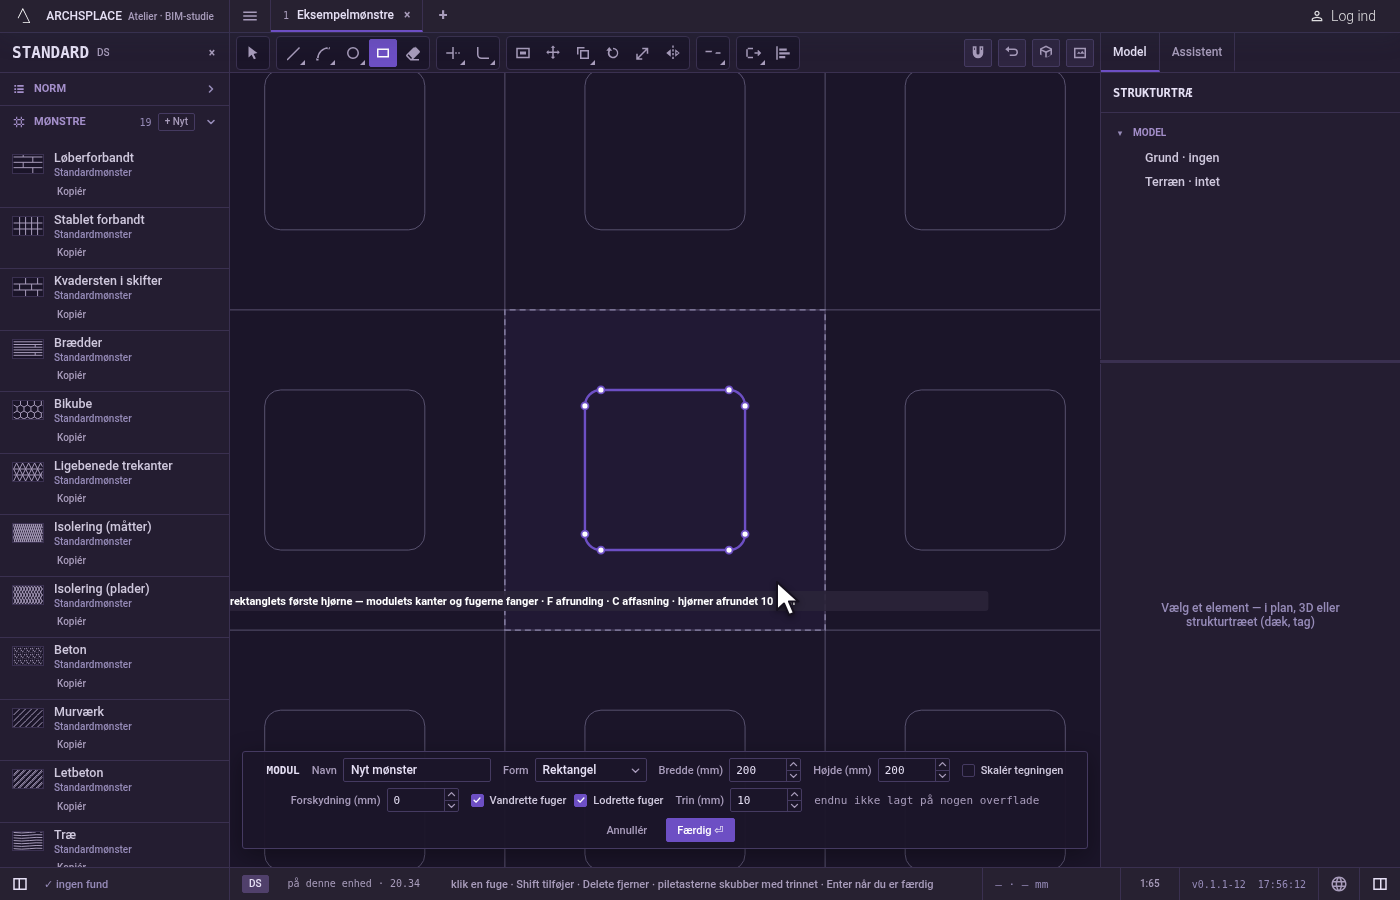Click the globe language icon
The image size is (1400, 900).
pyautogui.click(x=1339, y=884)
